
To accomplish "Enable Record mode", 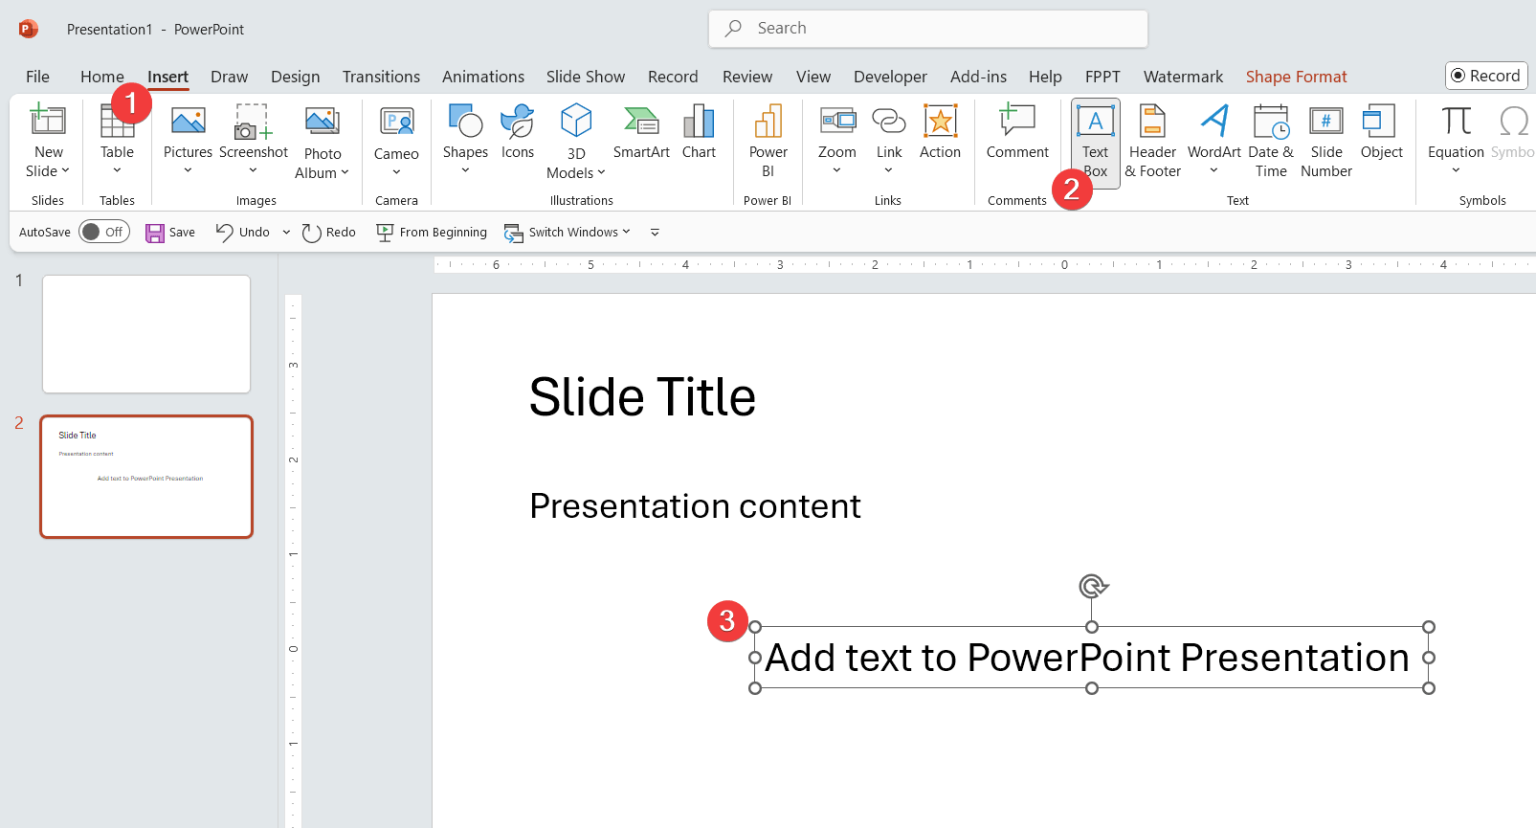I will point(1486,75).
